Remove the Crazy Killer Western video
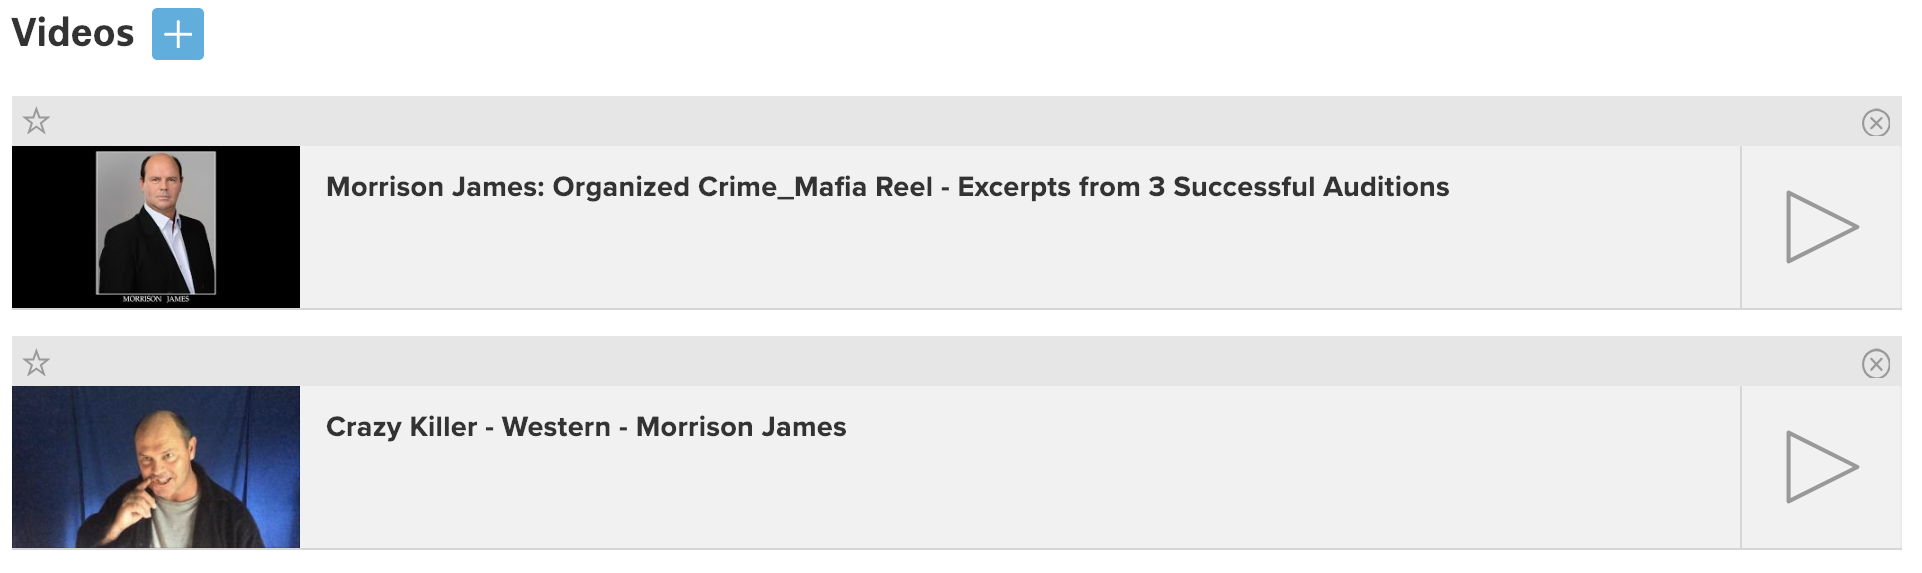 (x=1875, y=364)
